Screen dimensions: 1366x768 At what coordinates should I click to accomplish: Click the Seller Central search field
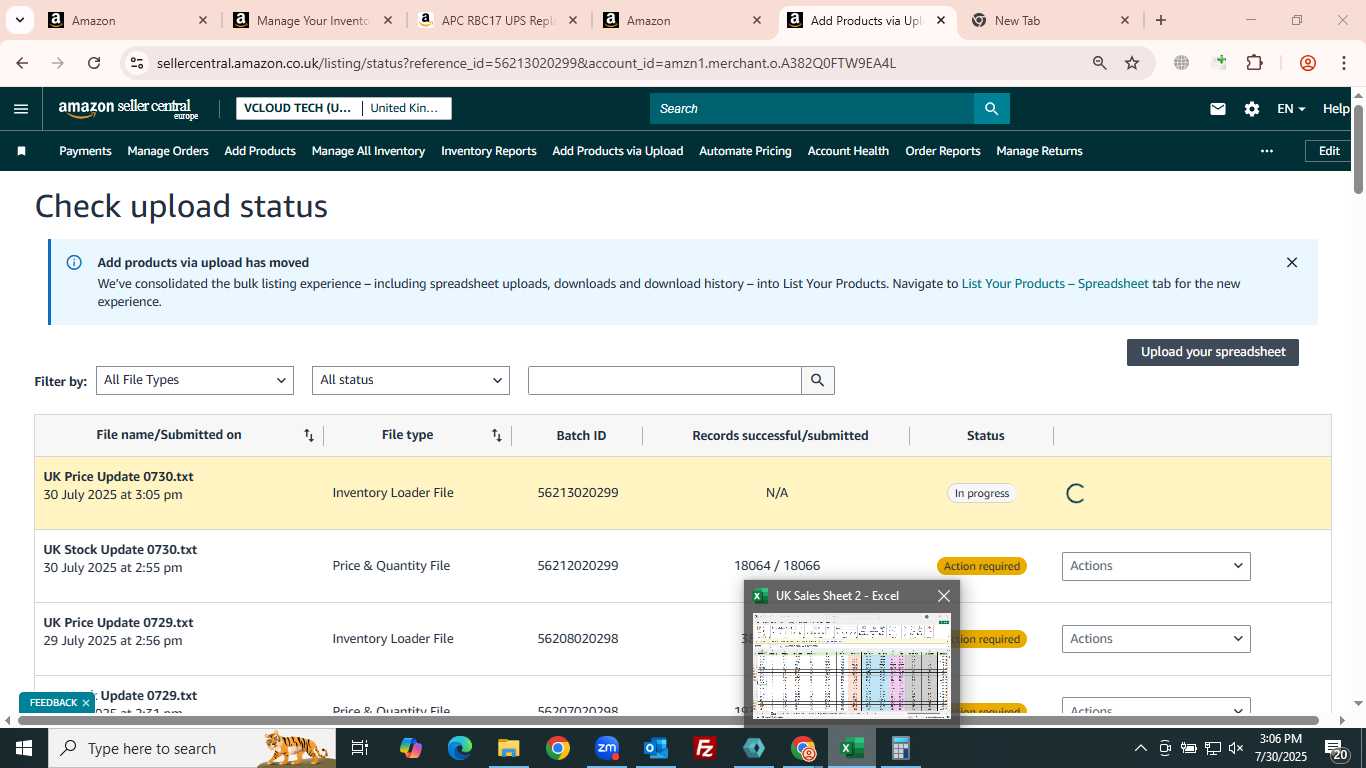pos(812,109)
